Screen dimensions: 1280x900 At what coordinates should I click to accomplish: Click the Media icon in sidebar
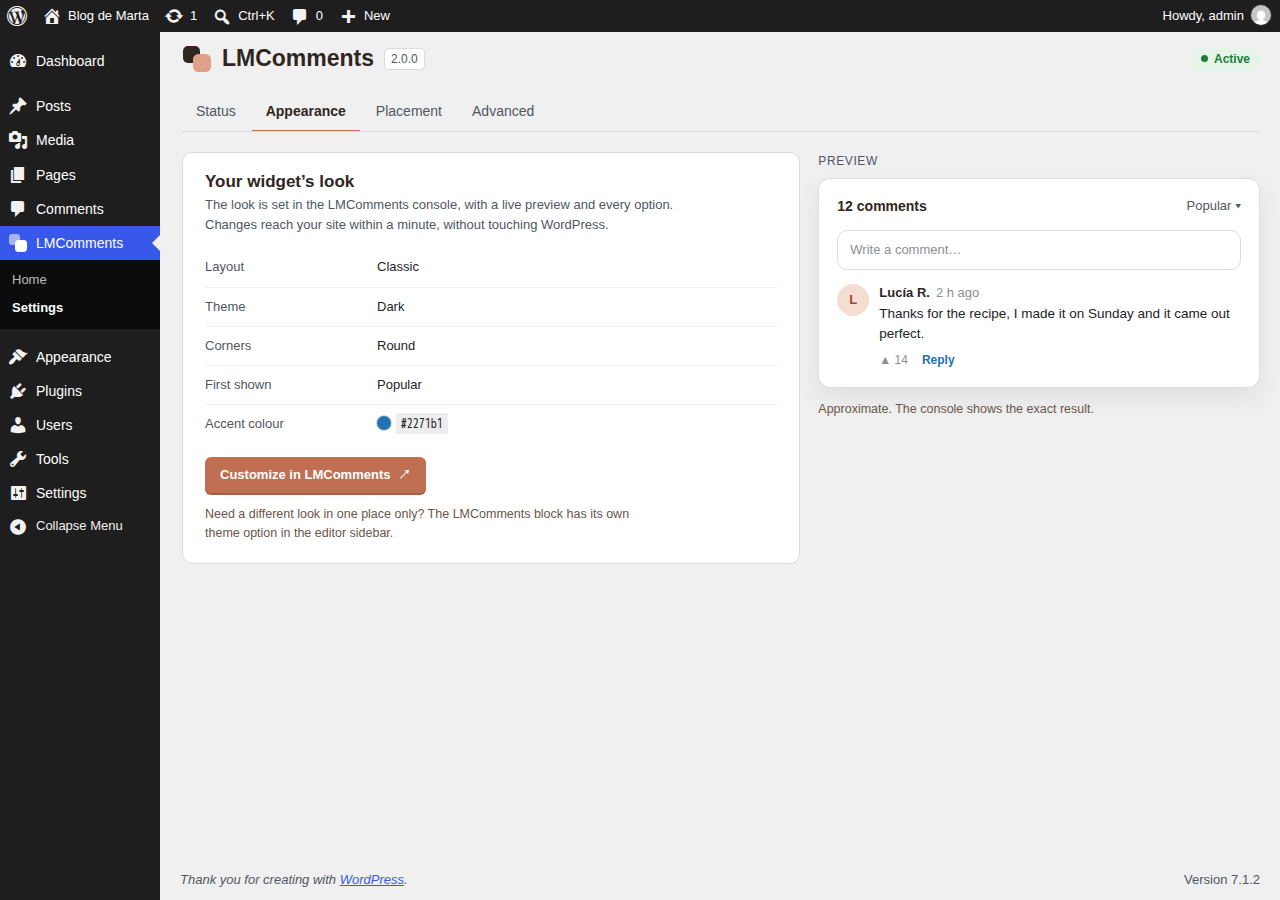[x=18, y=140]
